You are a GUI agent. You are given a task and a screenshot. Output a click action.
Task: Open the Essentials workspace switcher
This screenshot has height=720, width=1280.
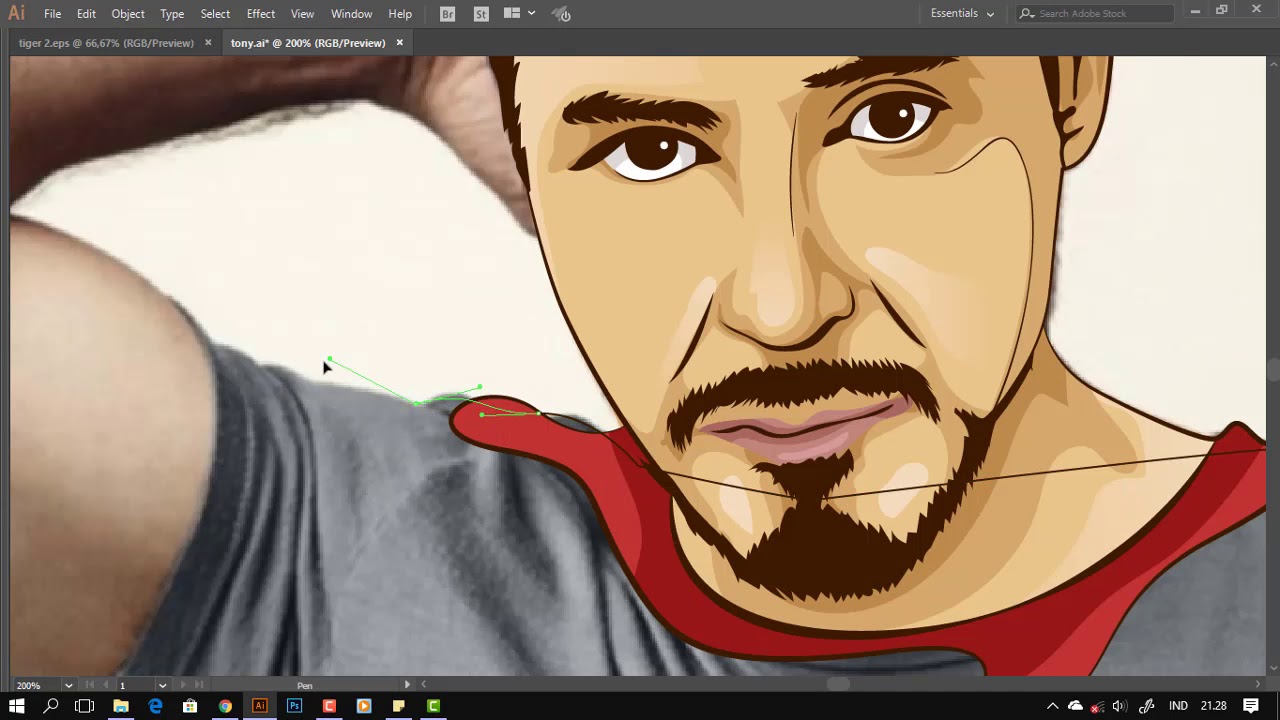pyautogui.click(x=962, y=13)
